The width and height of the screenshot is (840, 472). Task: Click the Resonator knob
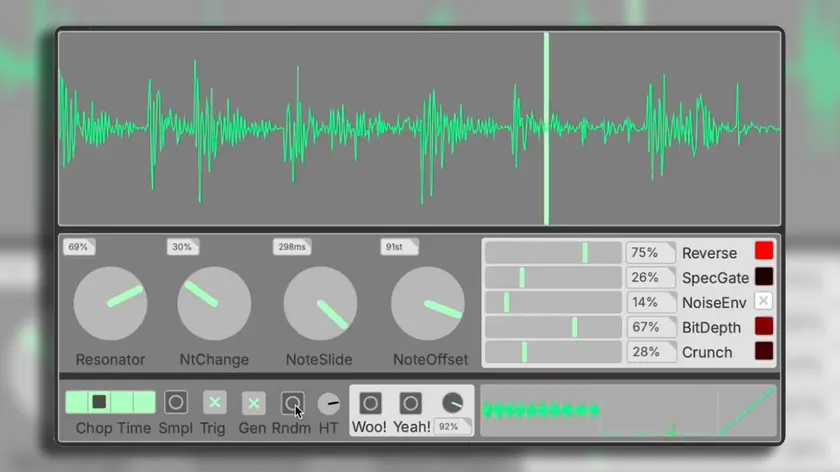(x=110, y=303)
